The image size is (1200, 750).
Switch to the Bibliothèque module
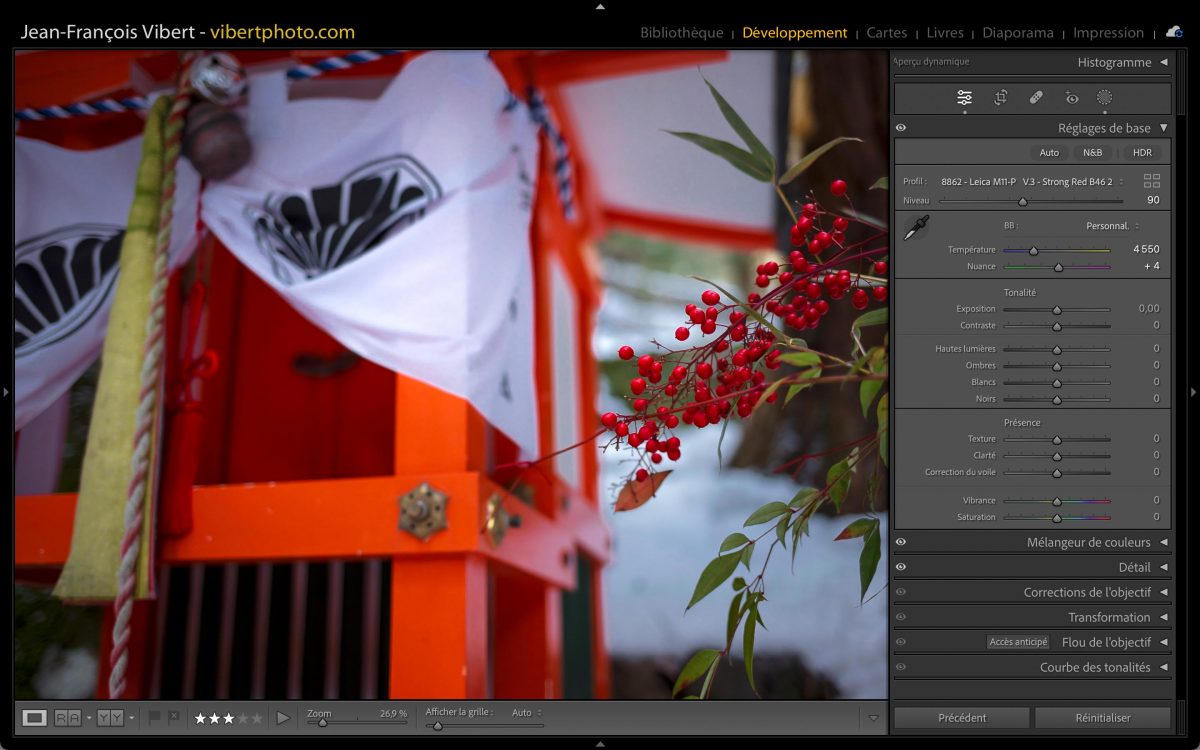pyautogui.click(x=681, y=33)
